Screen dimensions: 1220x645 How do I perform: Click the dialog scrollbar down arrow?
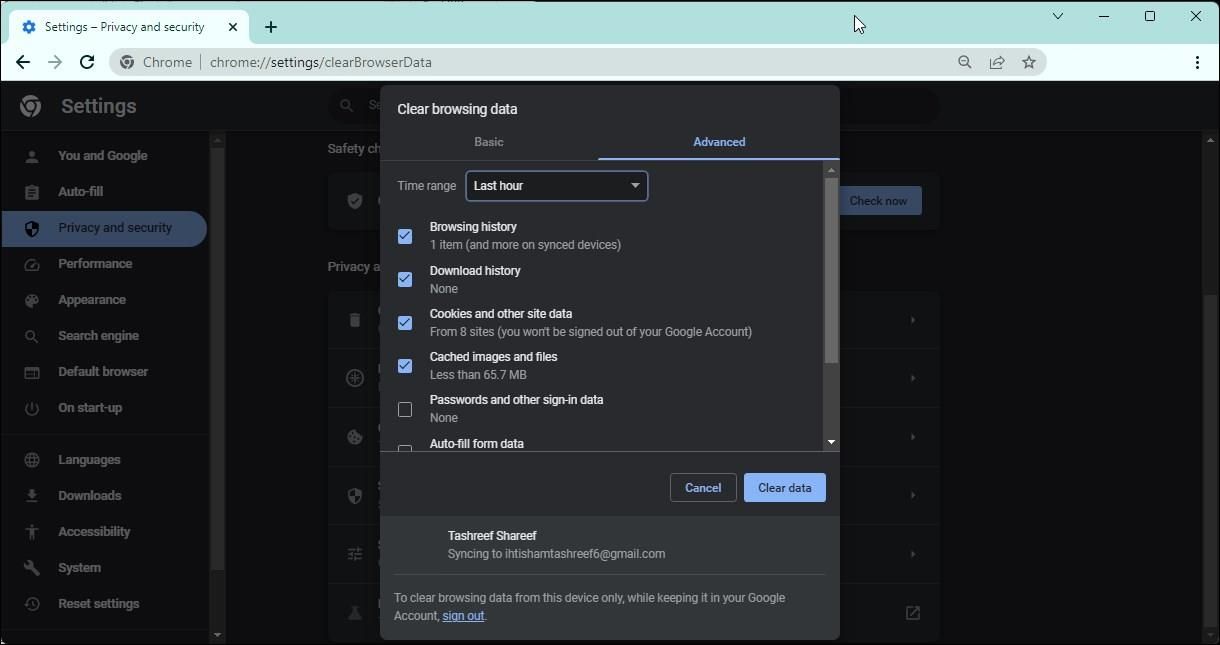coord(831,441)
